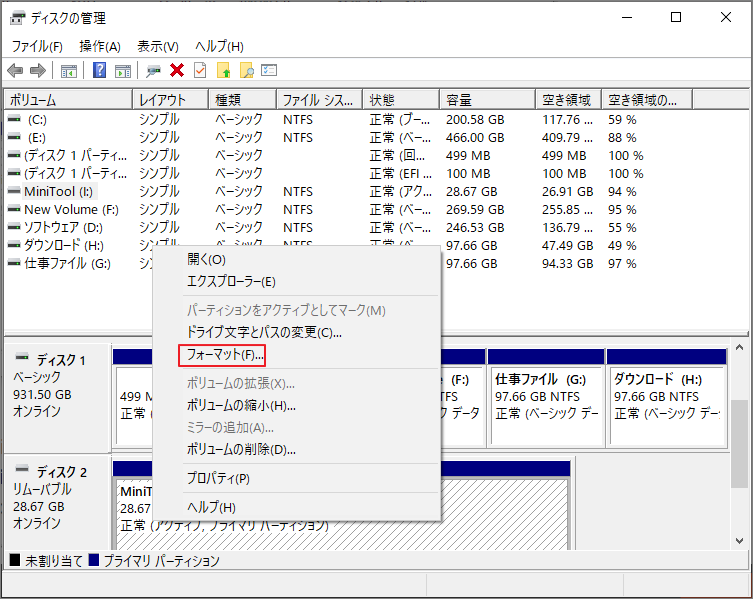Open the ヘルプ(H) menu in menu bar
The height and width of the screenshot is (599, 753).
tap(219, 46)
